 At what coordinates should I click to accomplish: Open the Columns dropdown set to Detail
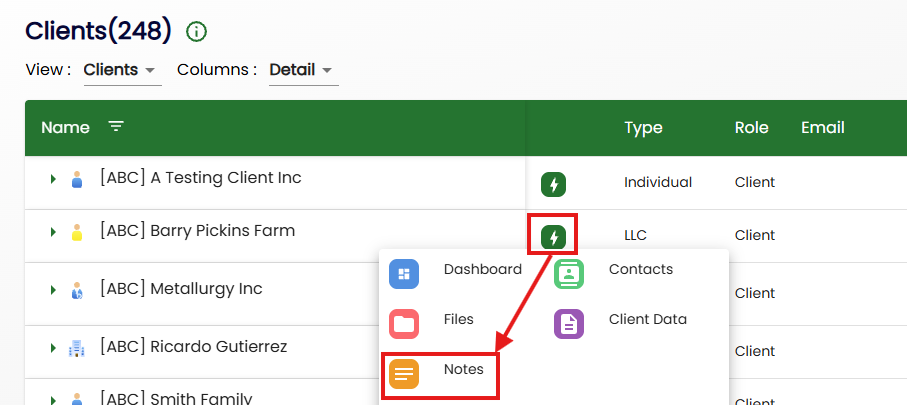click(302, 70)
